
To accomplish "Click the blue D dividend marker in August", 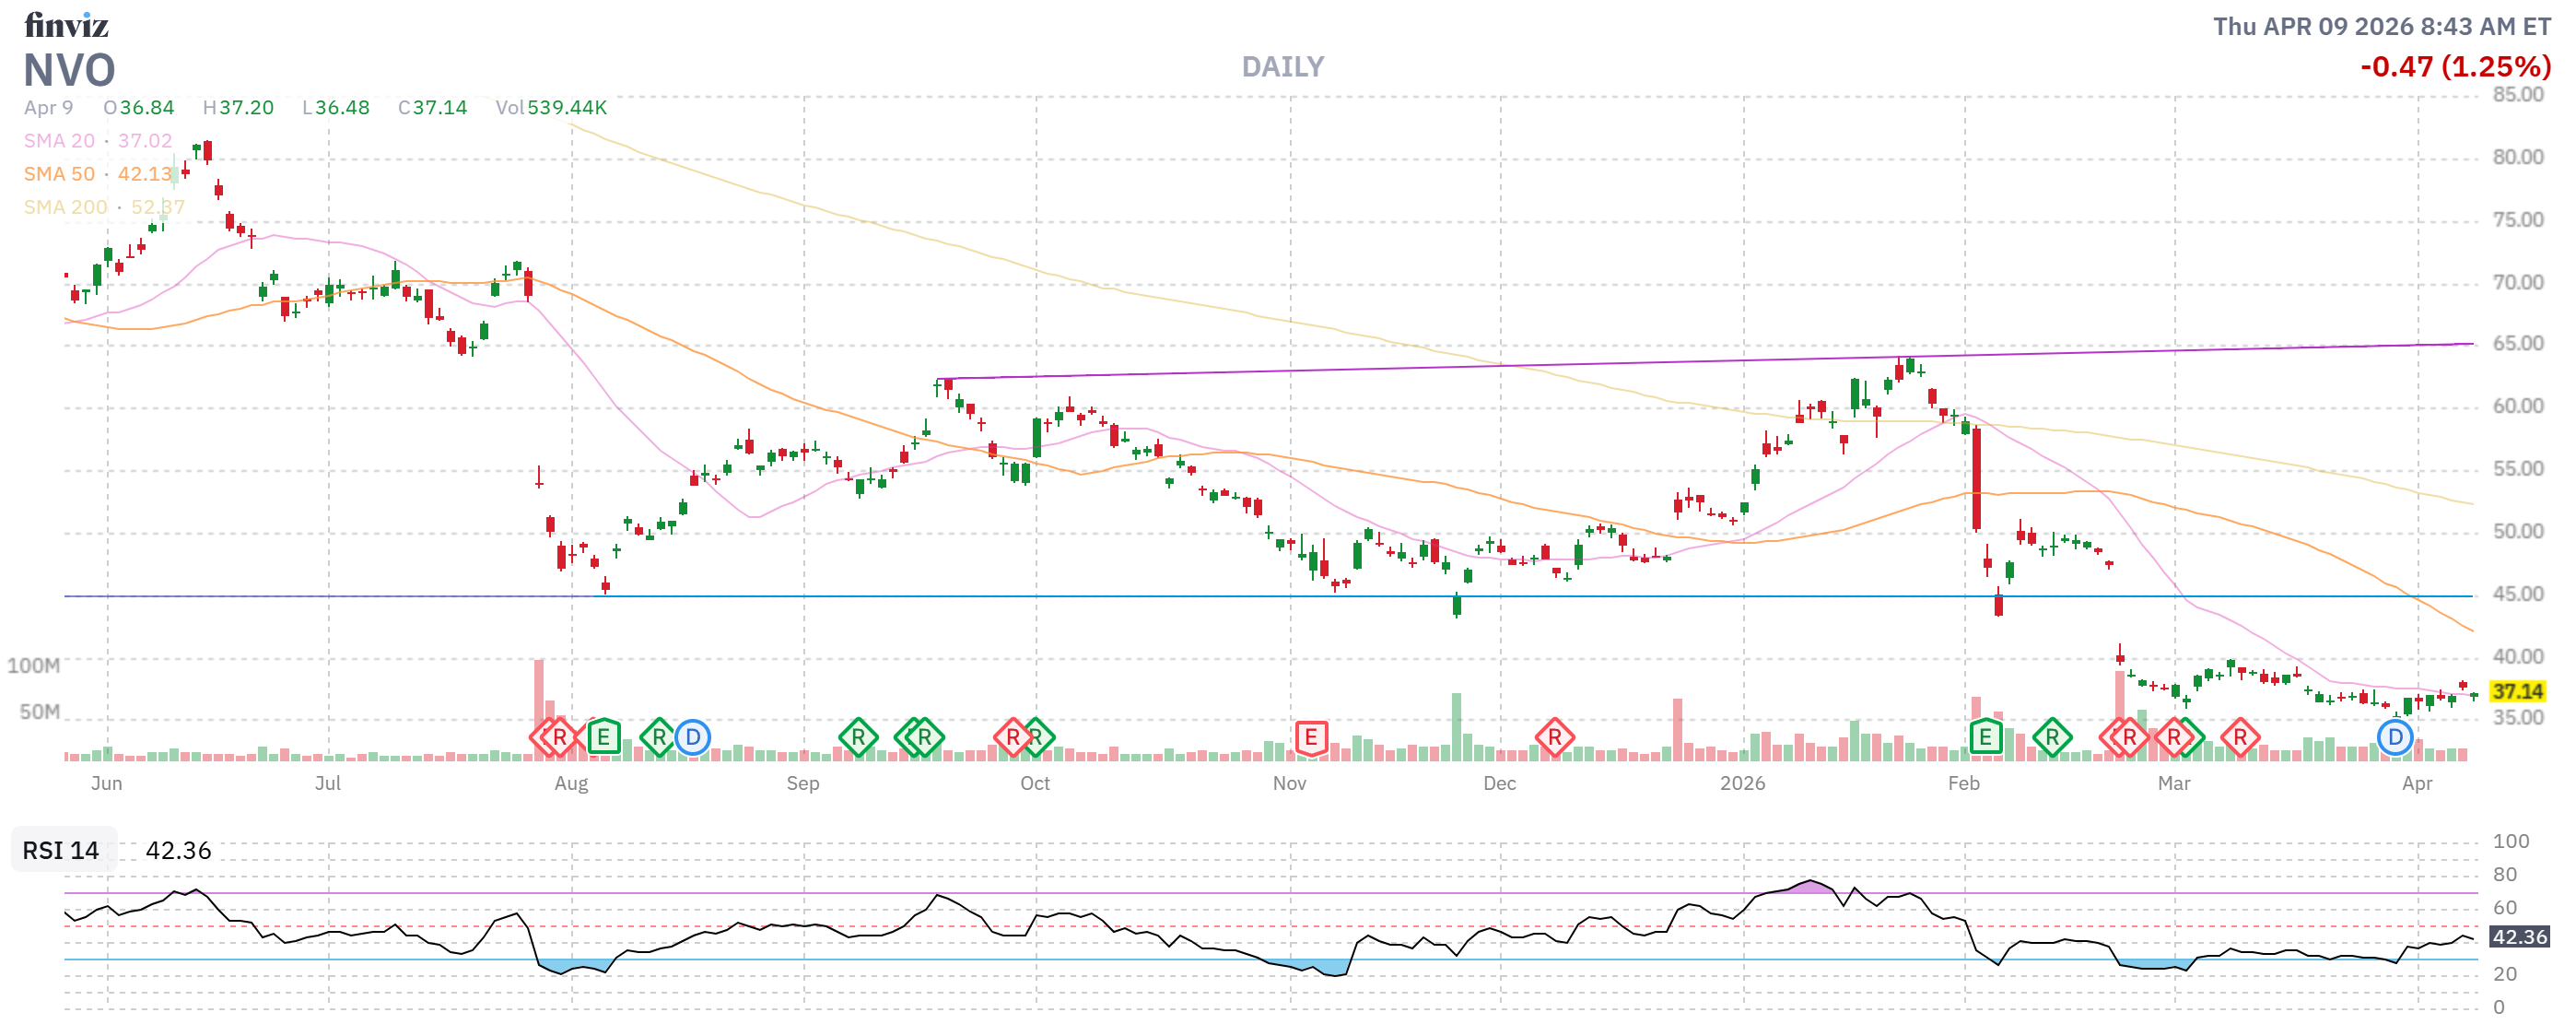I will (692, 738).
